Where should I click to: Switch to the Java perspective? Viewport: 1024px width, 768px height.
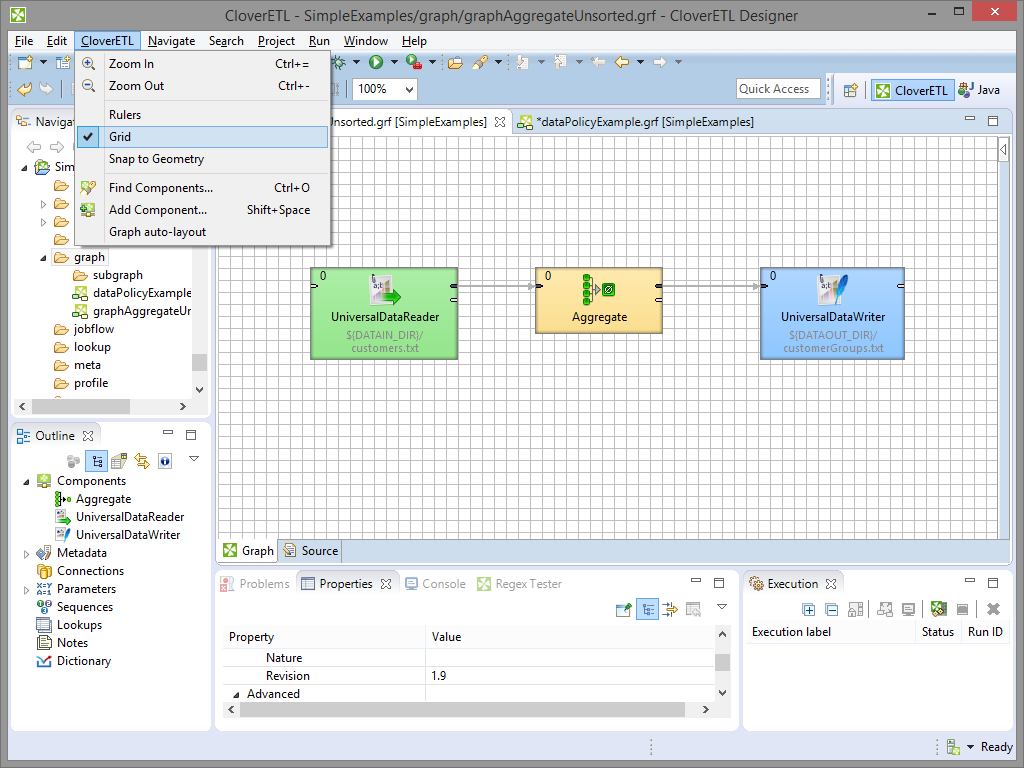coord(979,90)
